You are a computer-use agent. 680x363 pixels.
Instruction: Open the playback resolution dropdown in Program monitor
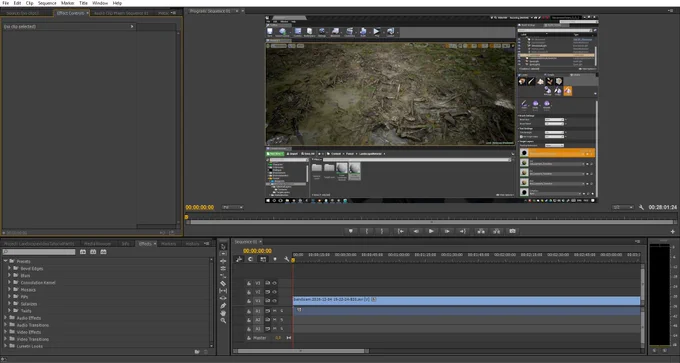point(623,207)
